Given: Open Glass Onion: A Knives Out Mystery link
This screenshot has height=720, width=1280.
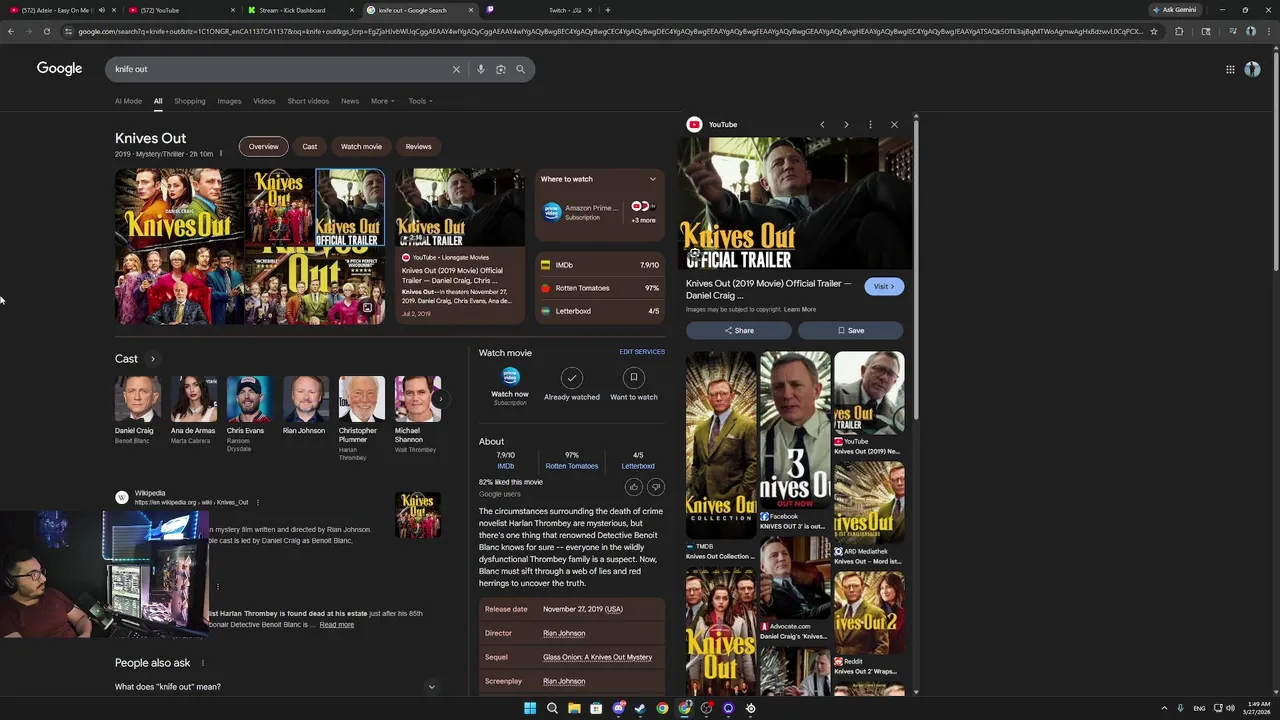Looking at the screenshot, I should [597, 657].
